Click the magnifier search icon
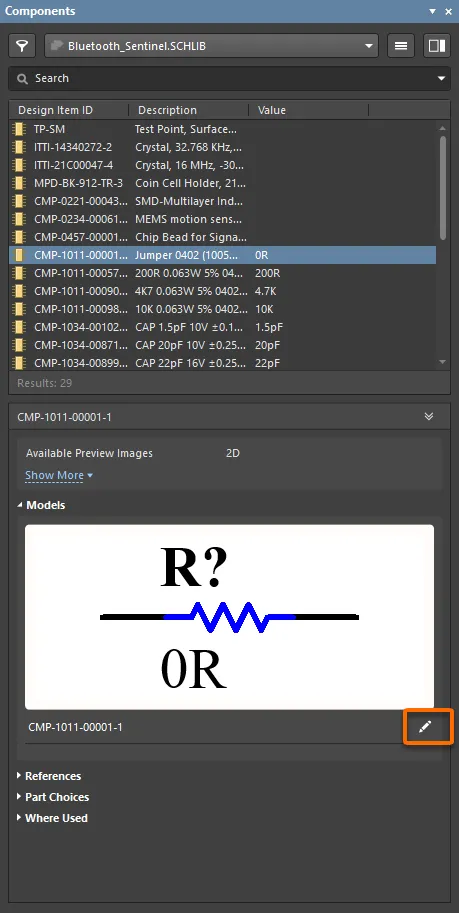The width and height of the screenshot is (459, 913). [x=23, y=79]
